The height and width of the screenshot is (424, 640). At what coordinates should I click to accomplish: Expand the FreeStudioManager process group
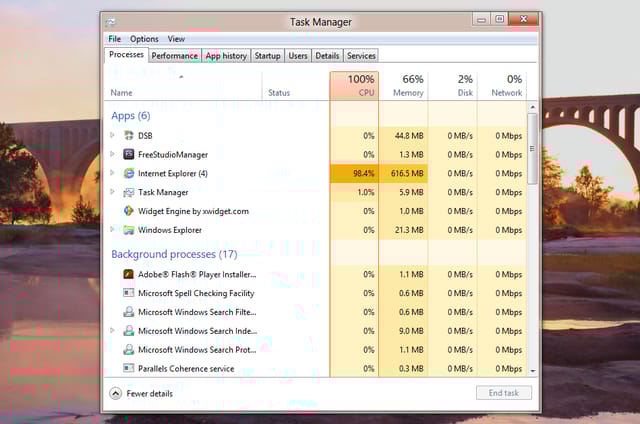[112, 154]
